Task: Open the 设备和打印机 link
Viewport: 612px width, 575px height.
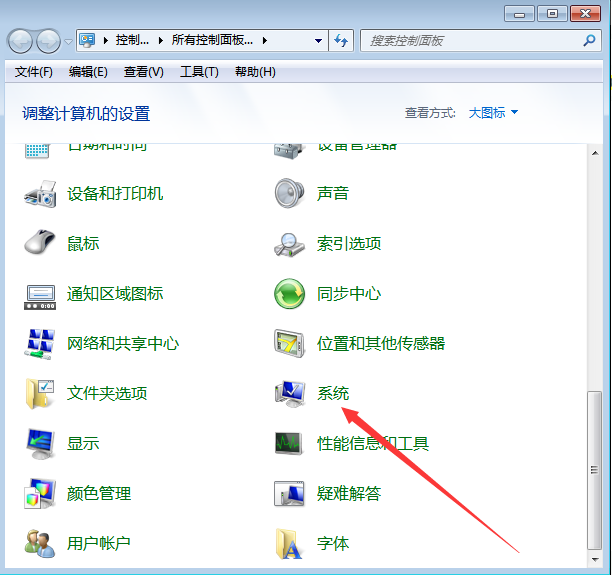Action: tap(115, 194)
